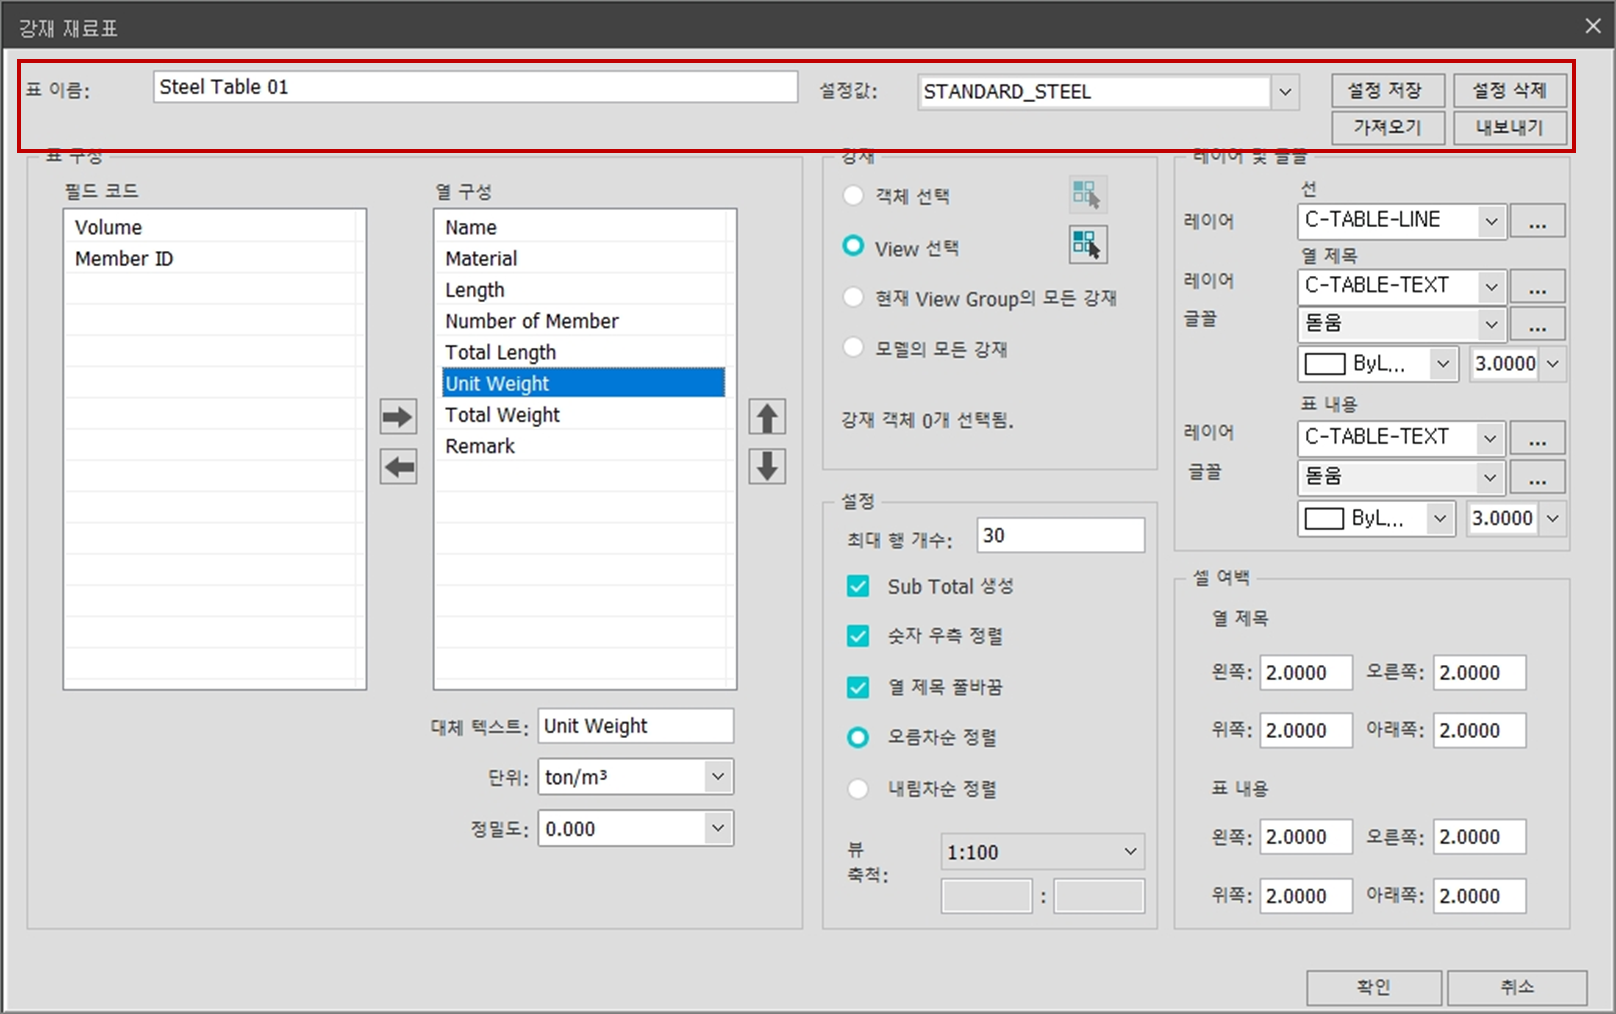The width and height of the screenshot is (1616, 1014).
Task: Close the 강재 재료표 dialog
Action: tap(1593, 27)
